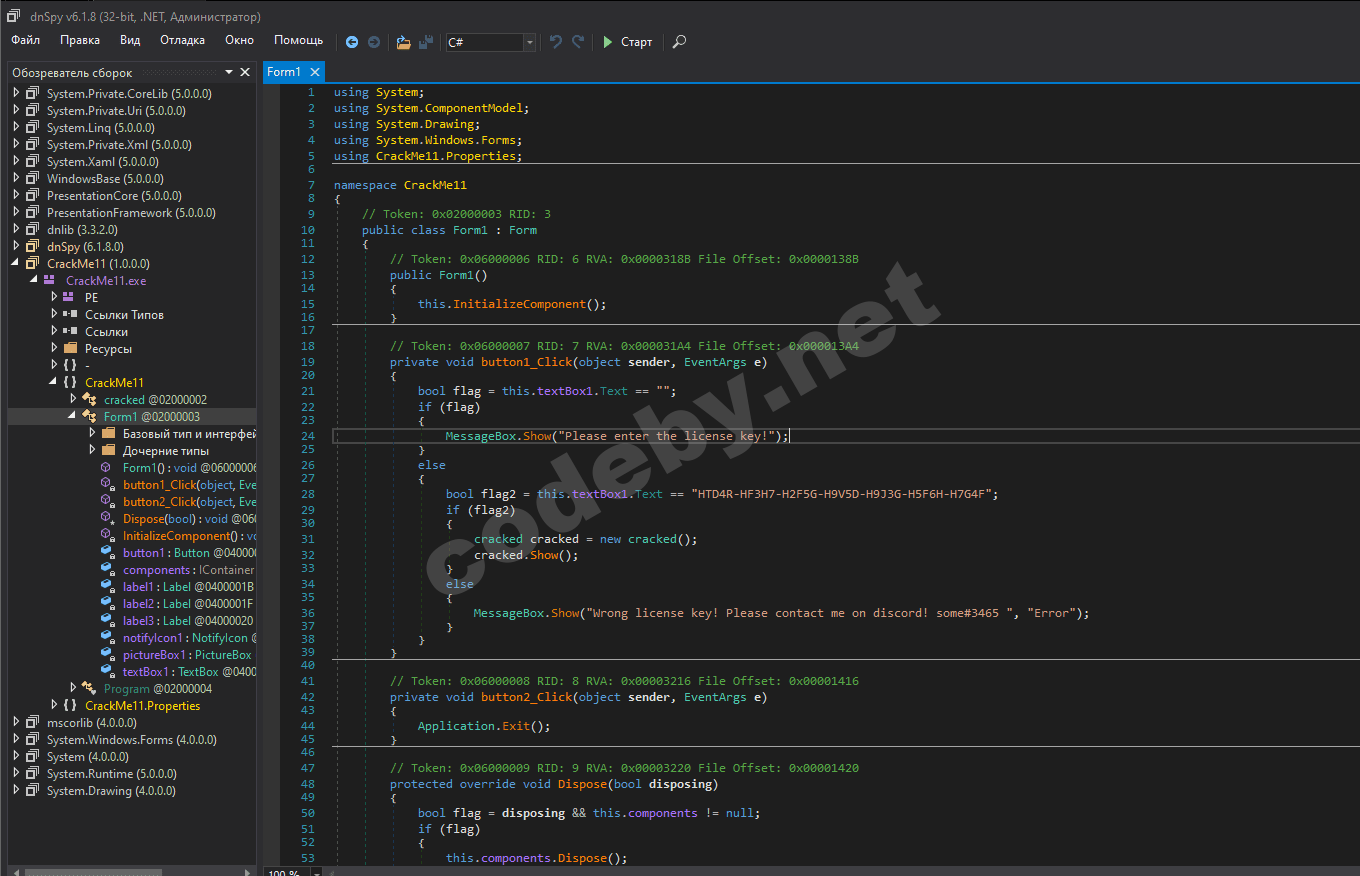The width and height of the screenshot is (1360, 876).
Task: Expand the mscorlib (4.0.0.0) assembly
Action: [16, 722]
